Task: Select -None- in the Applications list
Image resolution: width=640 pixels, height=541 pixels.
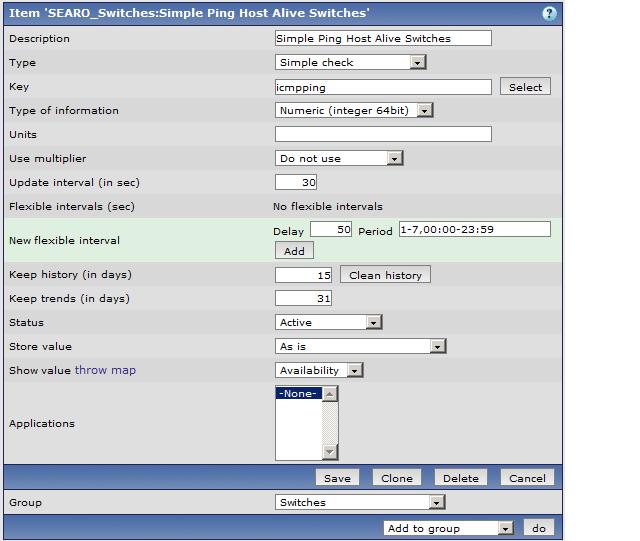Action: tap(298, 394)
